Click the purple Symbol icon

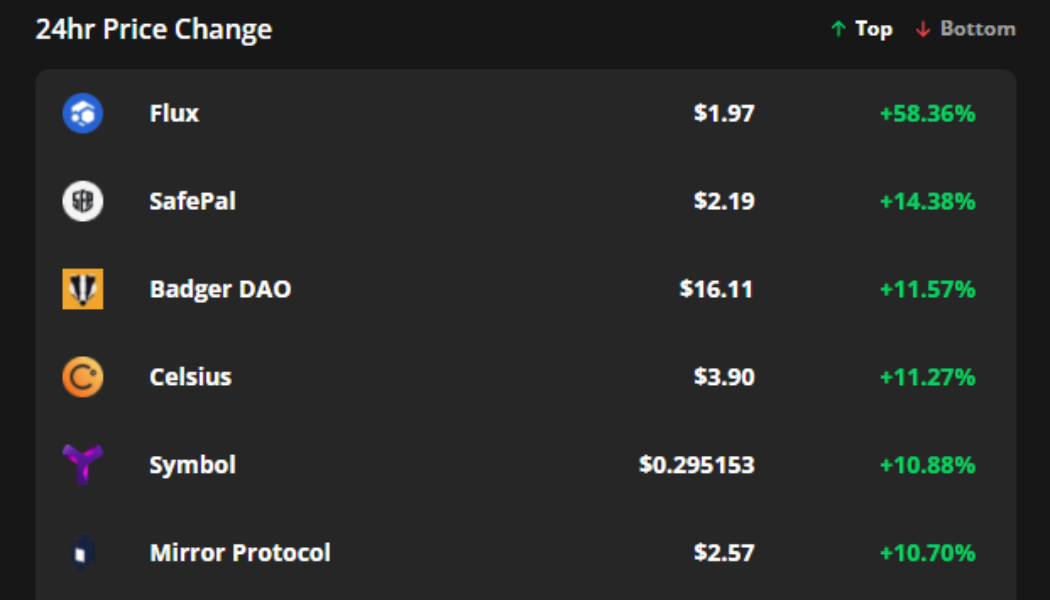pos(82,464)
